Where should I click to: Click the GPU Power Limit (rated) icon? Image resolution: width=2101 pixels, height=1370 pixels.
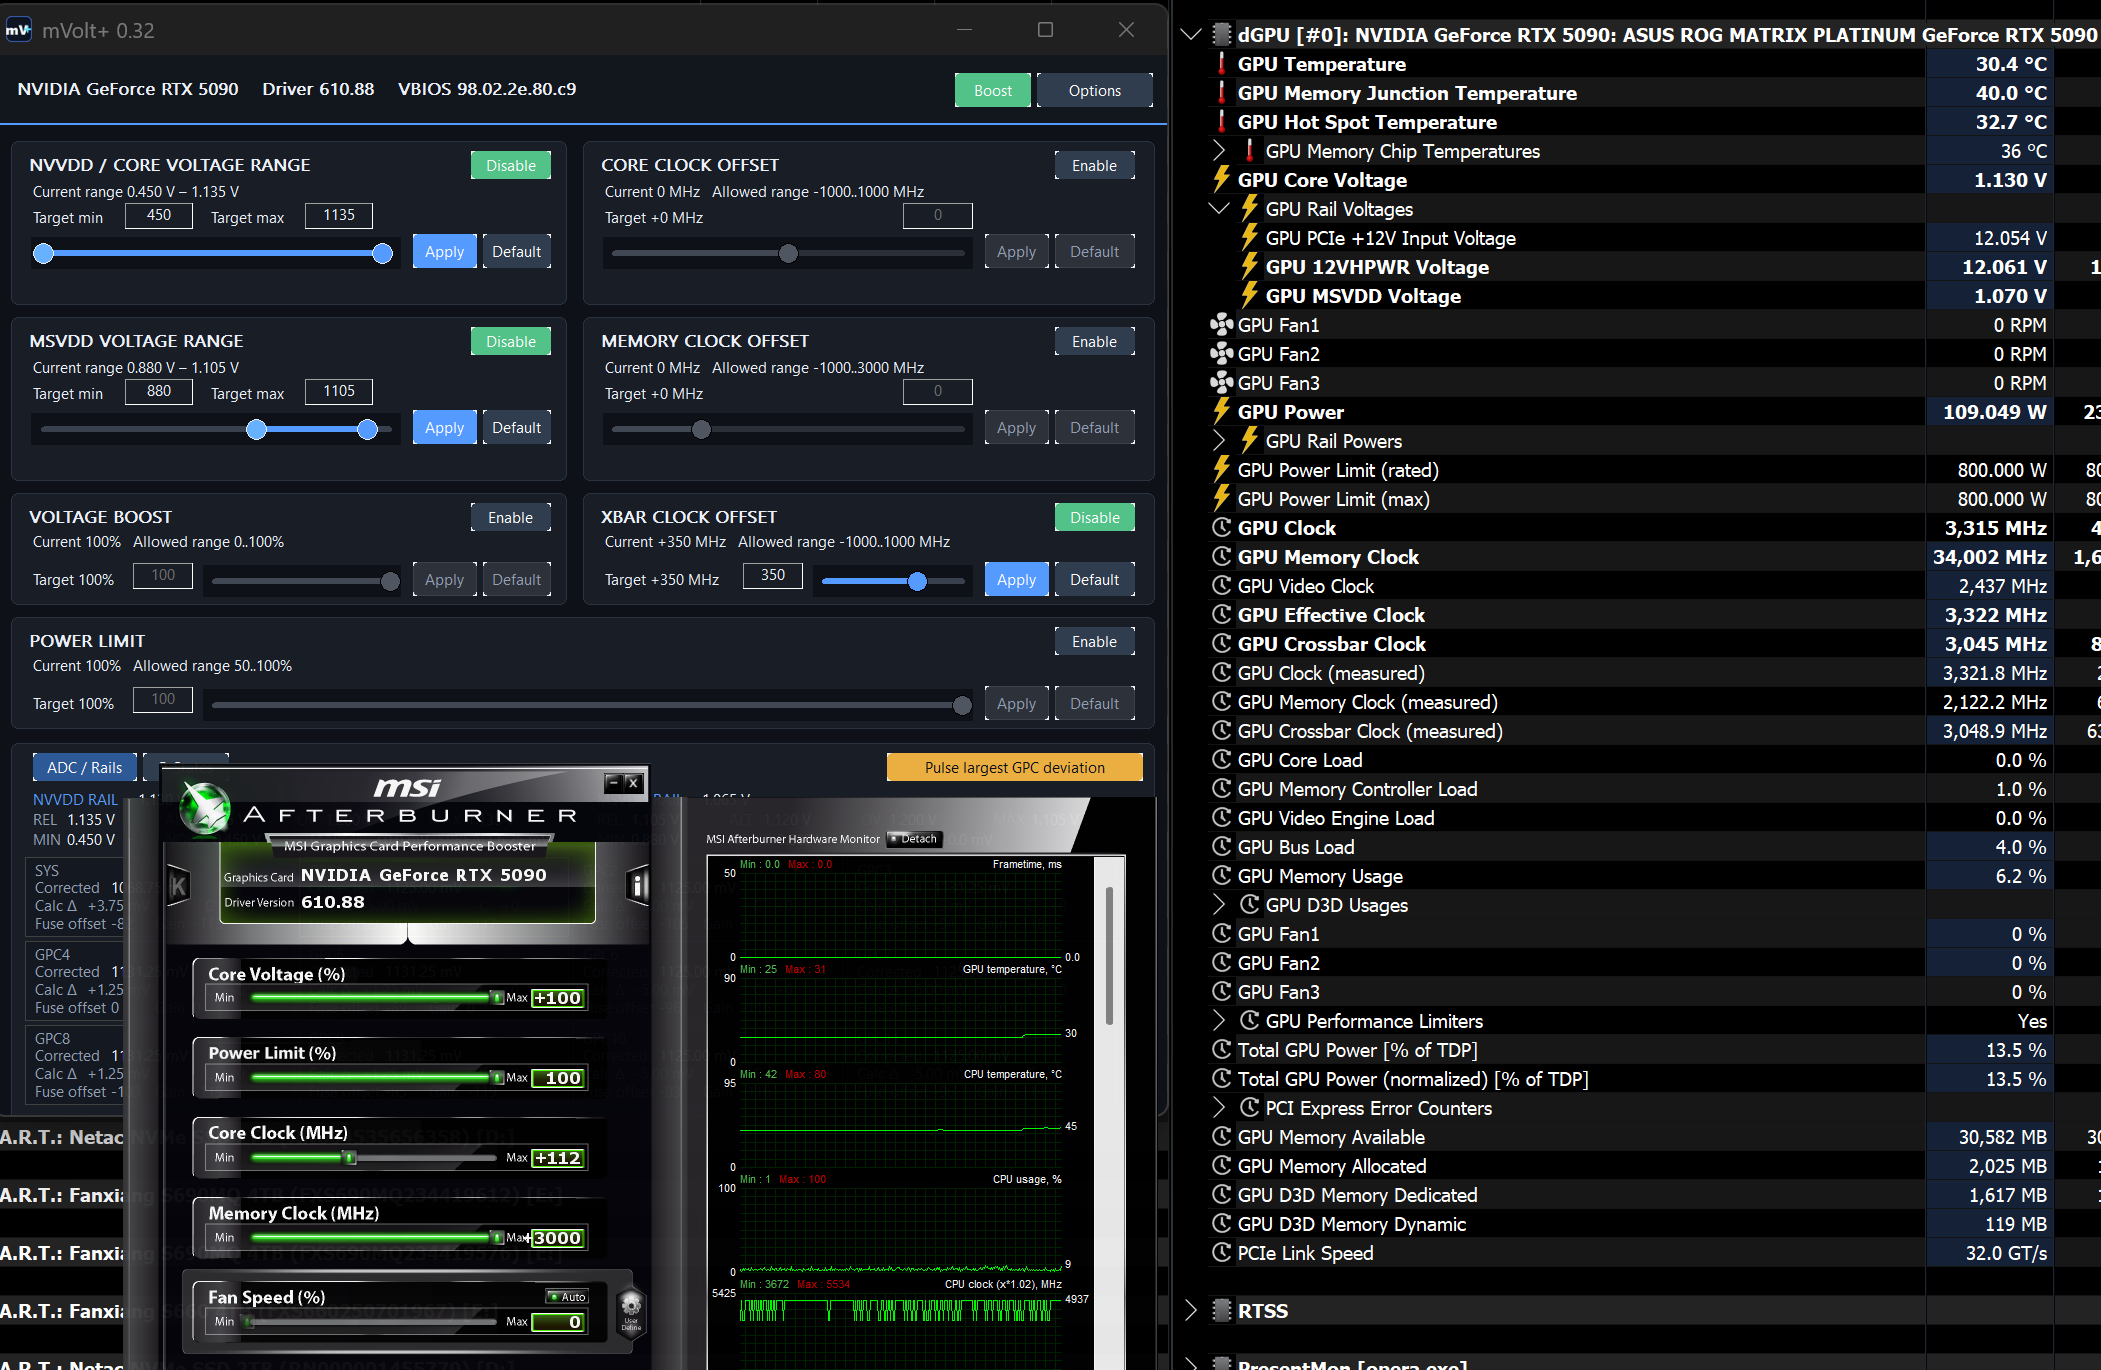pyautogui.click(x=1221, y=470)
